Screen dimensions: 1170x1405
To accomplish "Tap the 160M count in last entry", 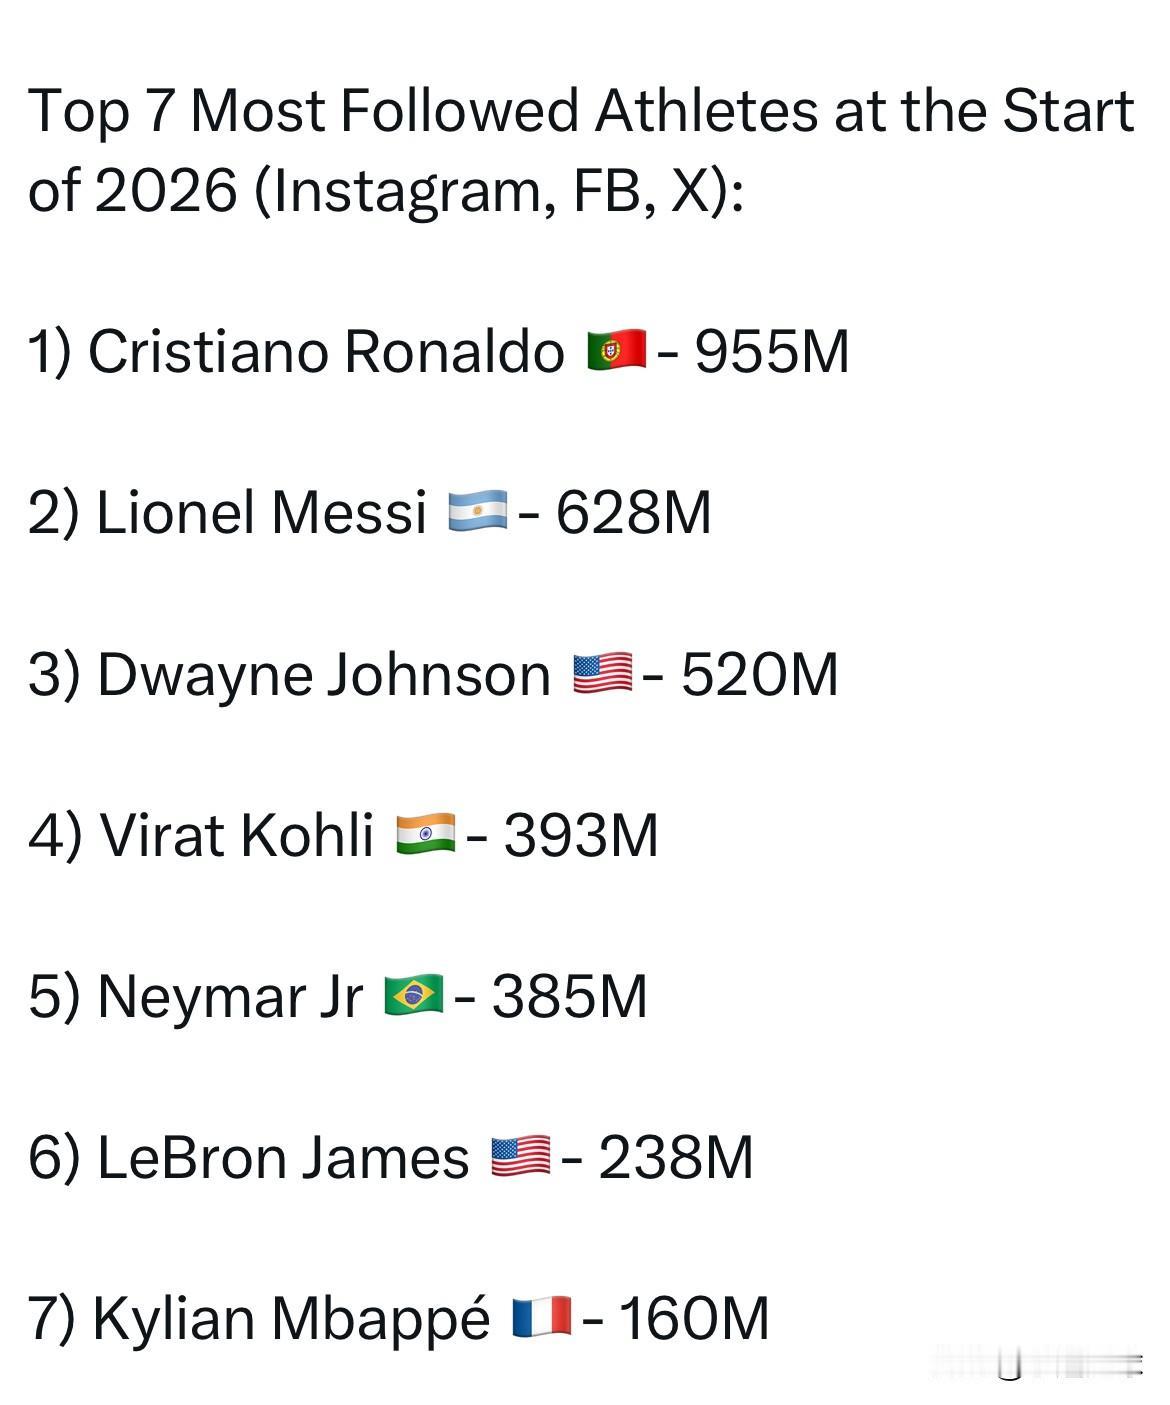I will 694,1318.
